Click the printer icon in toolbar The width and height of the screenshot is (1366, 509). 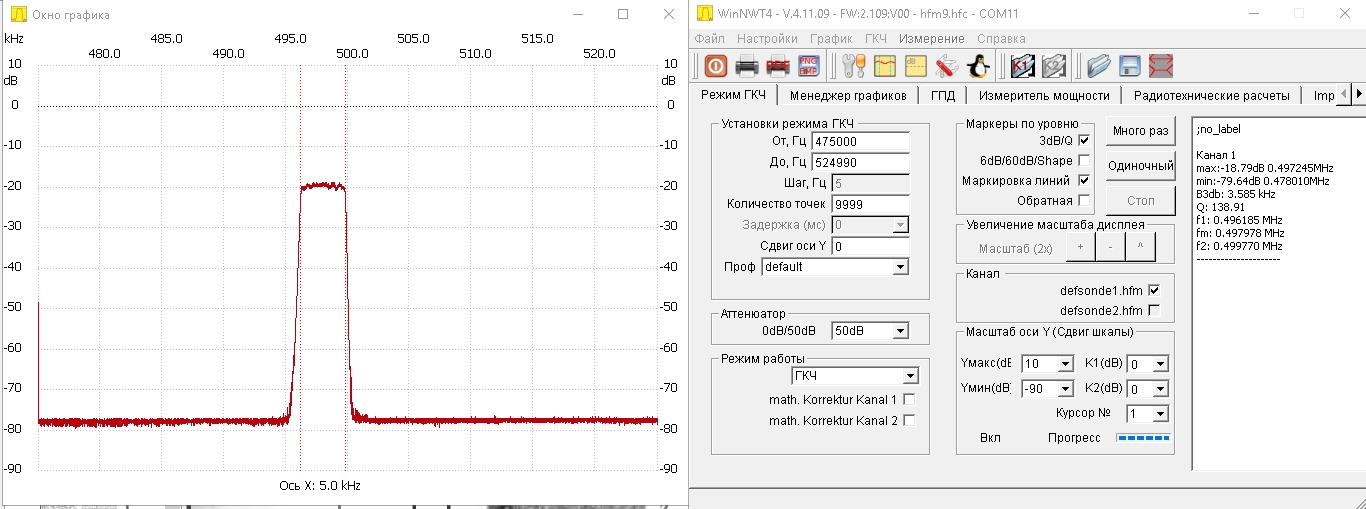747,66
